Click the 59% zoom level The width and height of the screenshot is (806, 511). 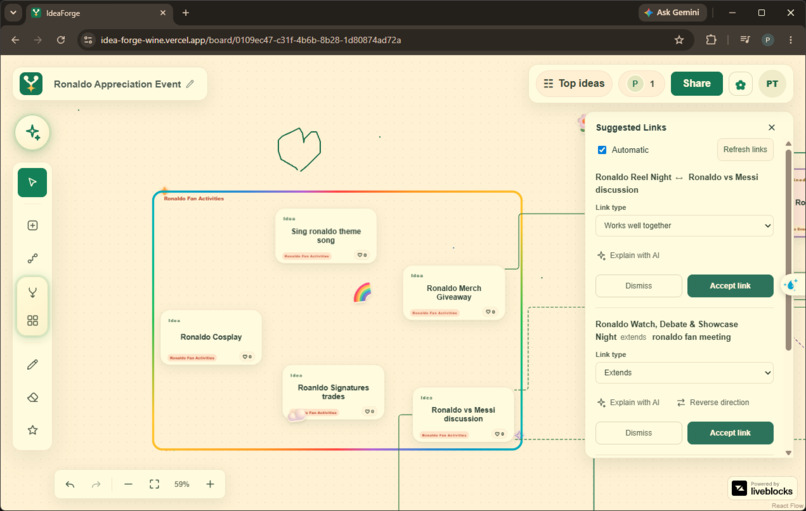coord(181,484)
